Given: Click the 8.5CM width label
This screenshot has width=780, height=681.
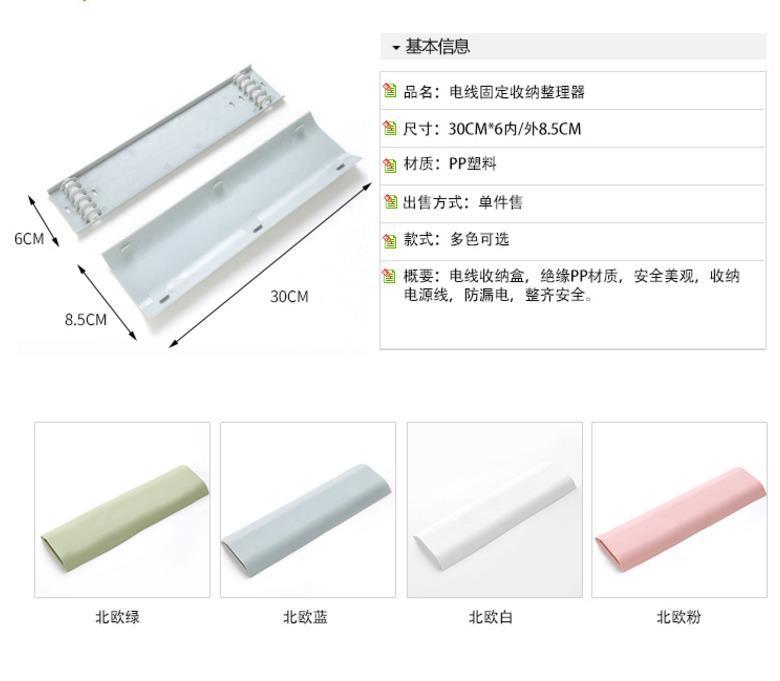Looking at the screenshot, I should (x=86, y=319).
